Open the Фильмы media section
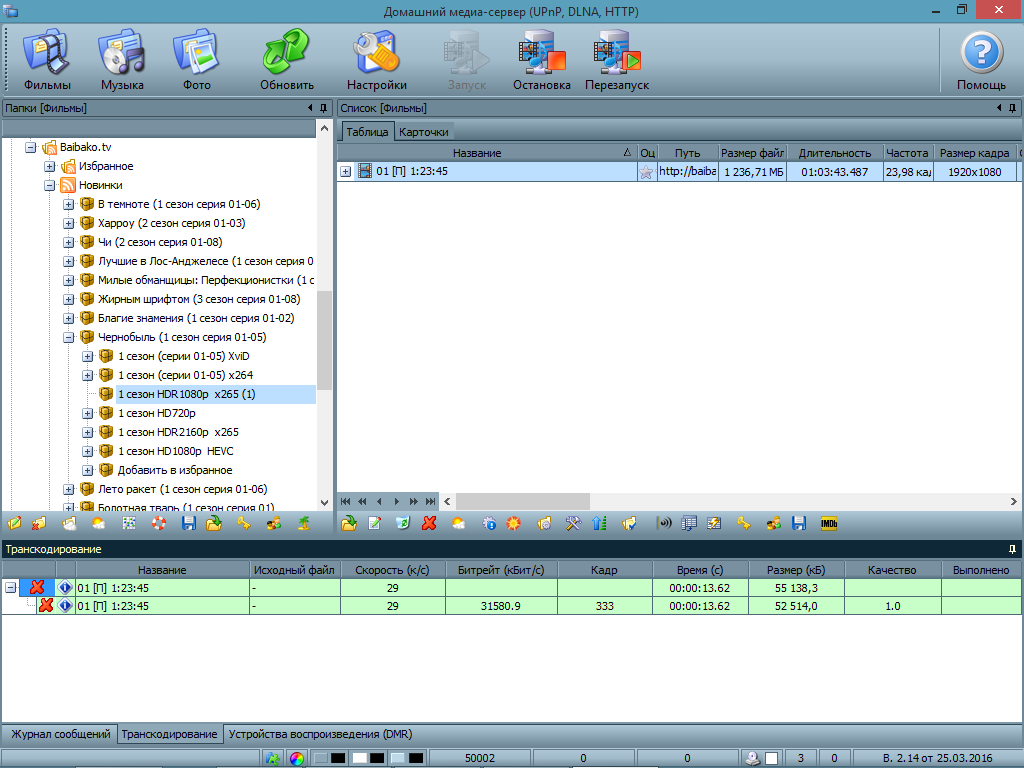Image resolution: width=1024 pixels, height=768 pixels. (x=47, y=60)
